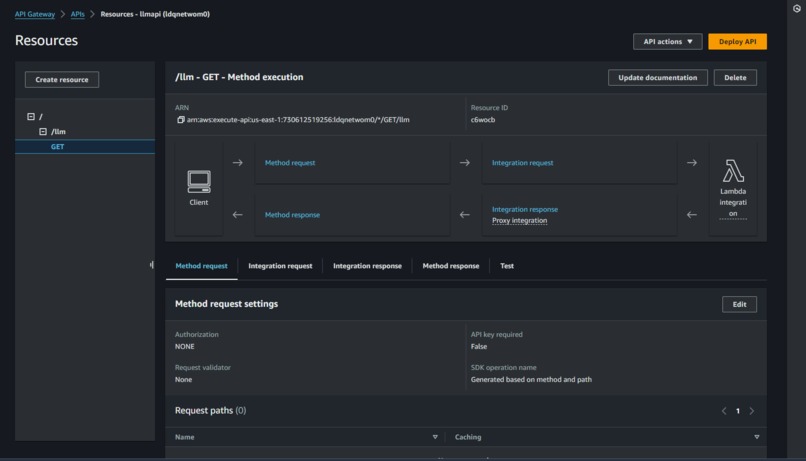Open the API actions dropdown
Image resolution: width=806 pixels, height=461 pixels.
(667, 42)
